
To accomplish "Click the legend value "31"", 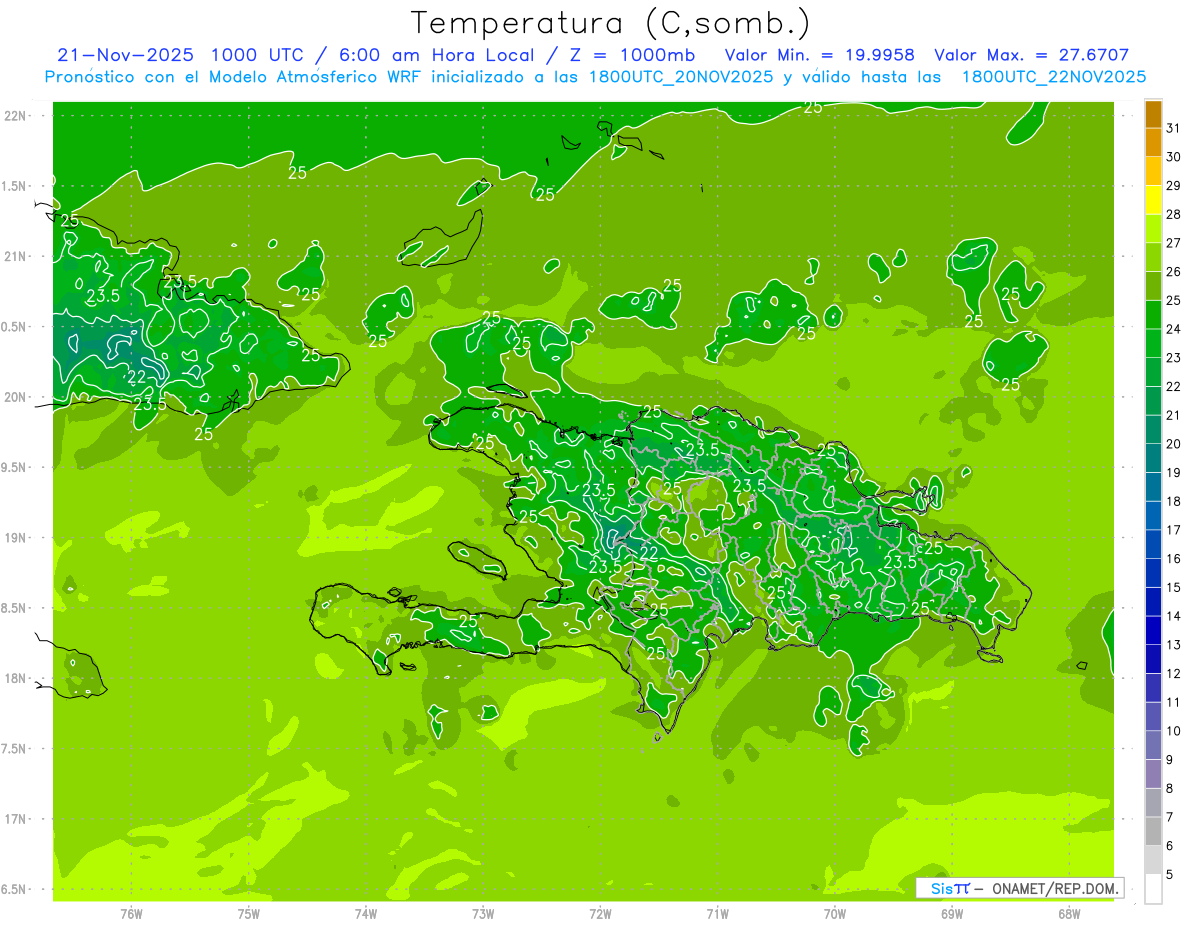I will 1173,128.
